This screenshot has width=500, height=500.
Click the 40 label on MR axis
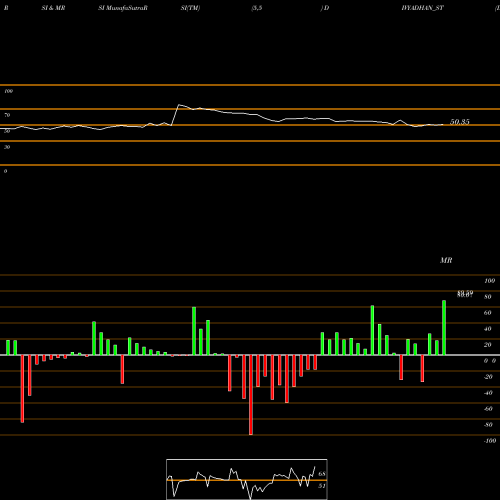[488, 329]
